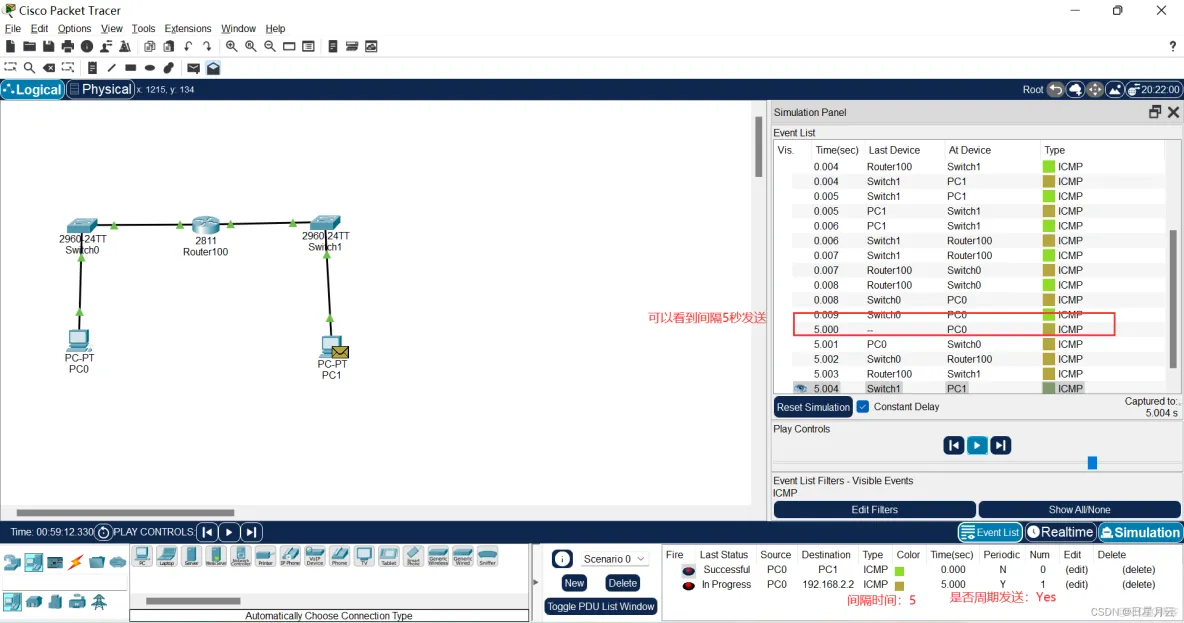Switch to the Logical workspace view
The height and width of the screenshot is (623, 1184).
pyautogui.click(x=32, y=89)
